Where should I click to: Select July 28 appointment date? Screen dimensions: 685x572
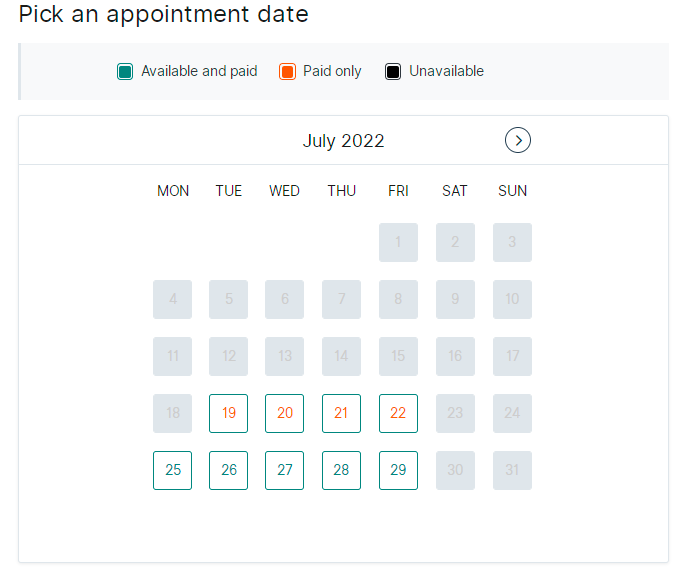pyautogui.click(x=341, y=470)
